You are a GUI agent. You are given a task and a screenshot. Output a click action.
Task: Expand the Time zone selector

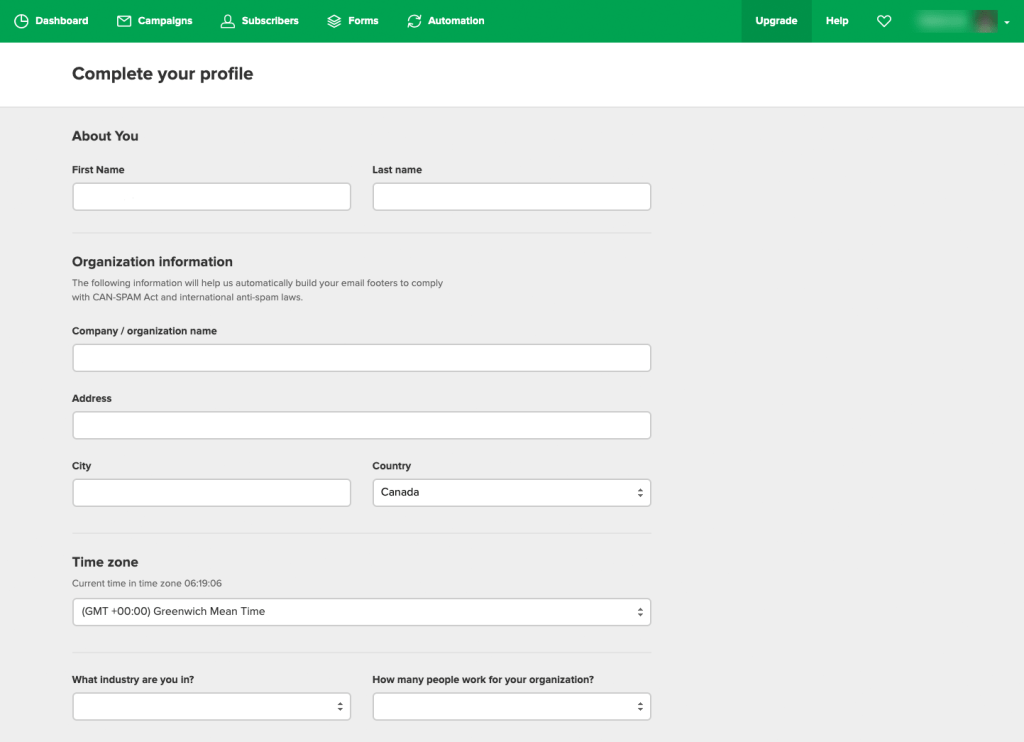(x=361, y=612)
